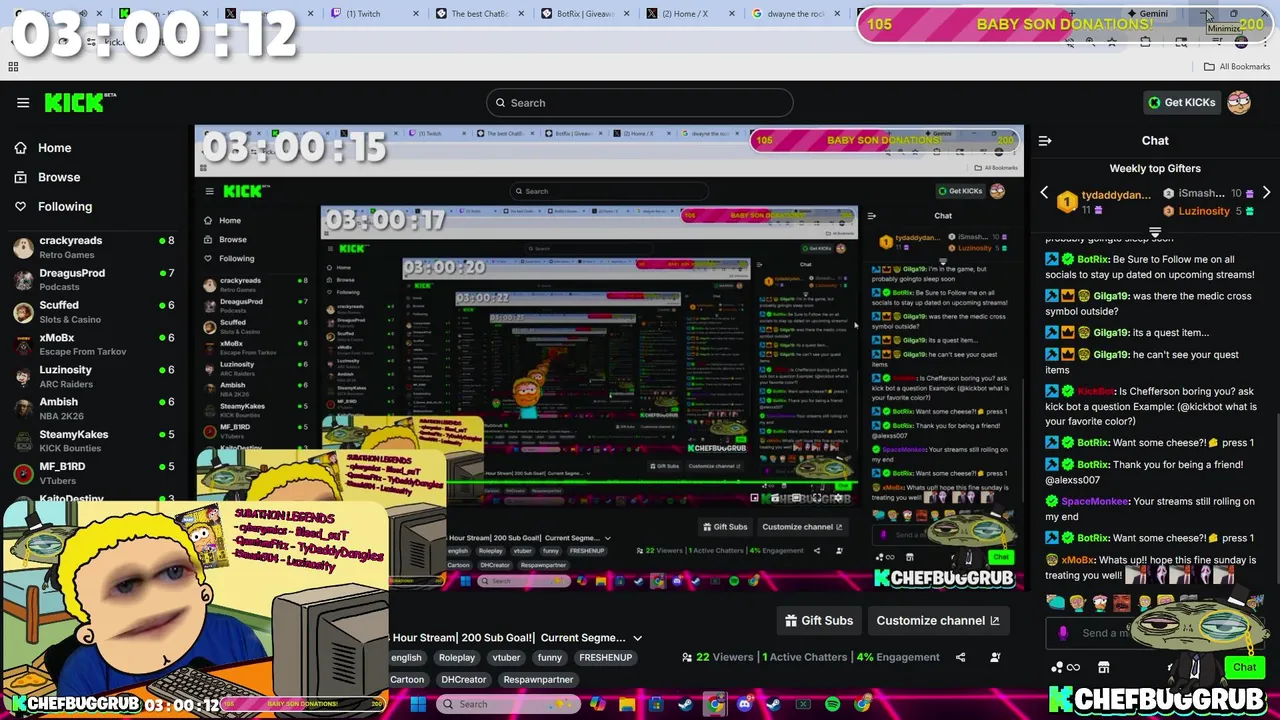Open the Kick hamburger menu
Image resolution: width=1280 pixels, height=720 pixels.
click(23, 102)
